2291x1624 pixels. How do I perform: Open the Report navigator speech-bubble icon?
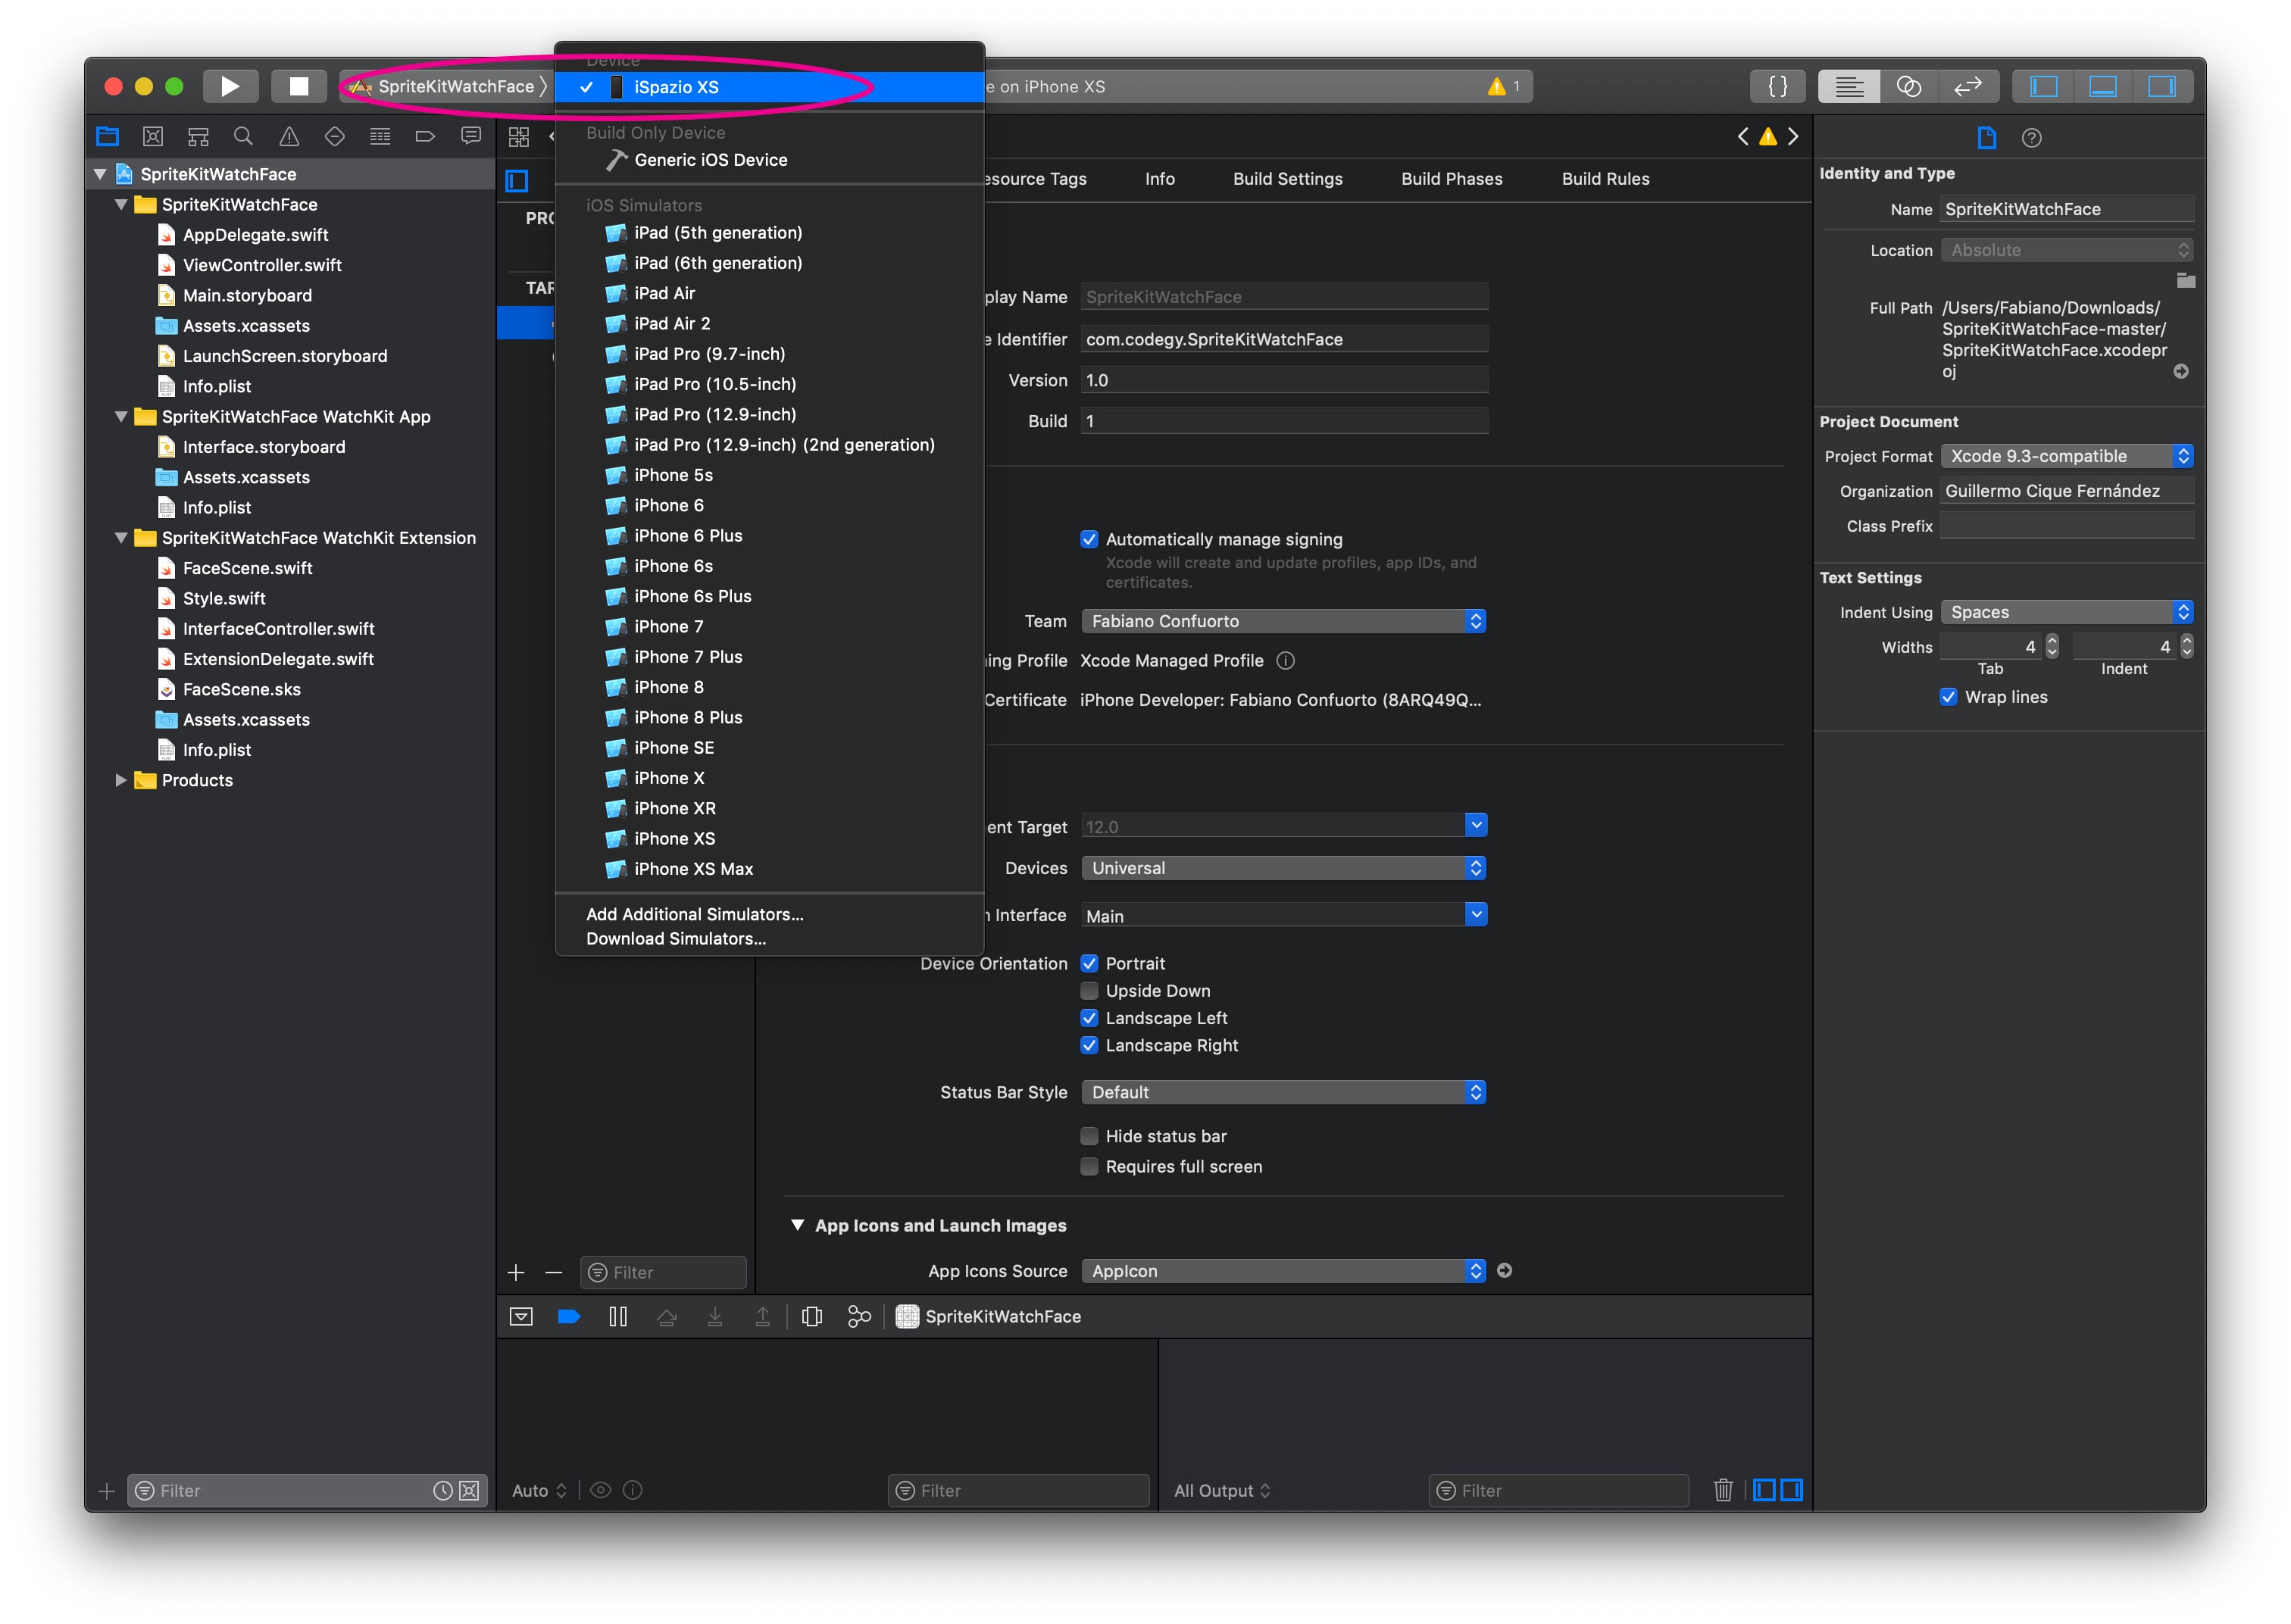471,136
